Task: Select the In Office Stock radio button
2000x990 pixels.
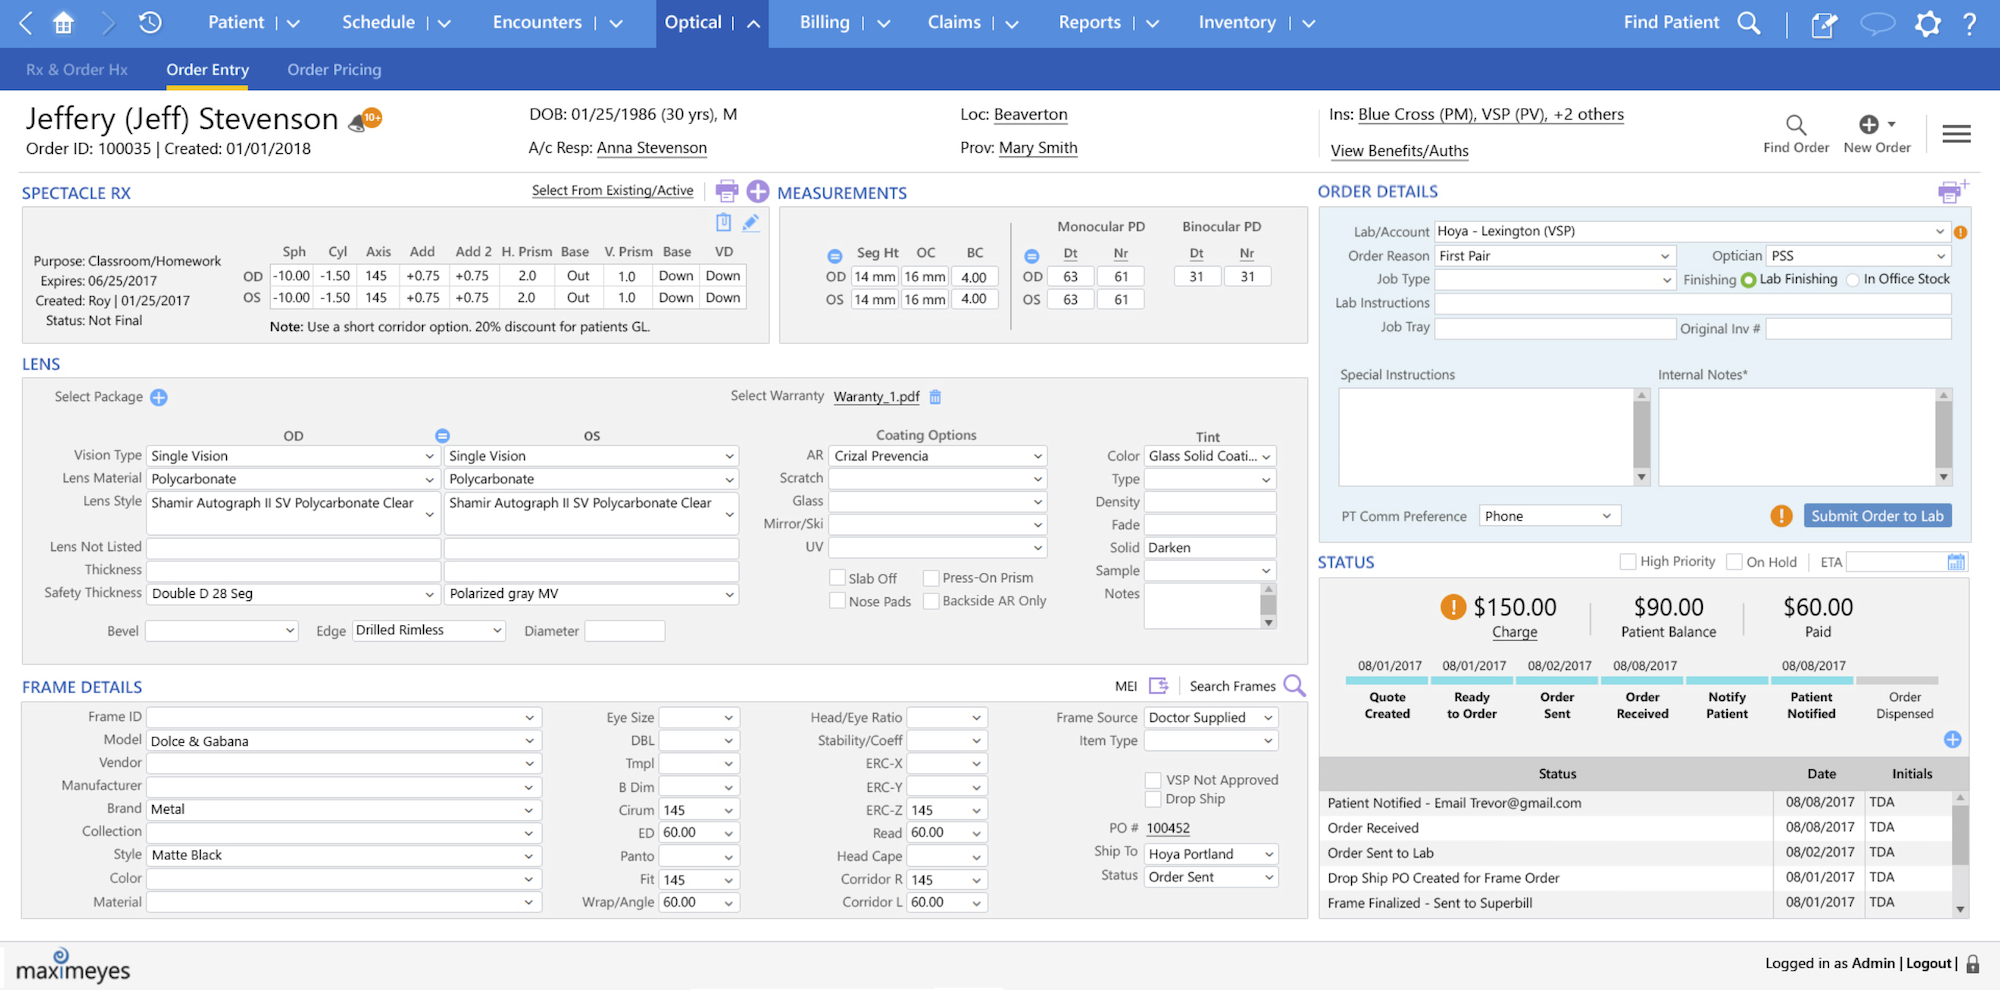Action: pyautogui.click(x=1853, y=280)
